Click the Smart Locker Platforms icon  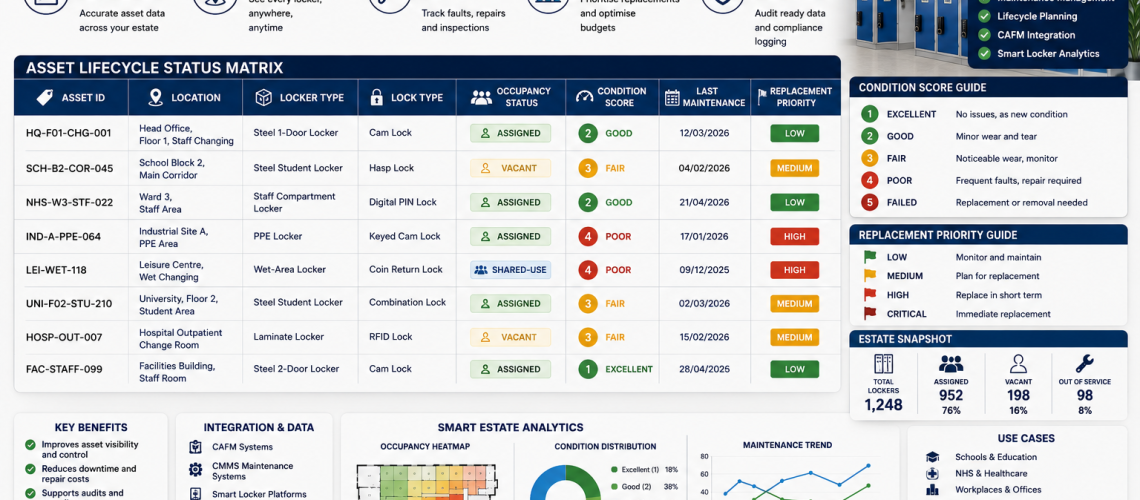coord(195,493)
